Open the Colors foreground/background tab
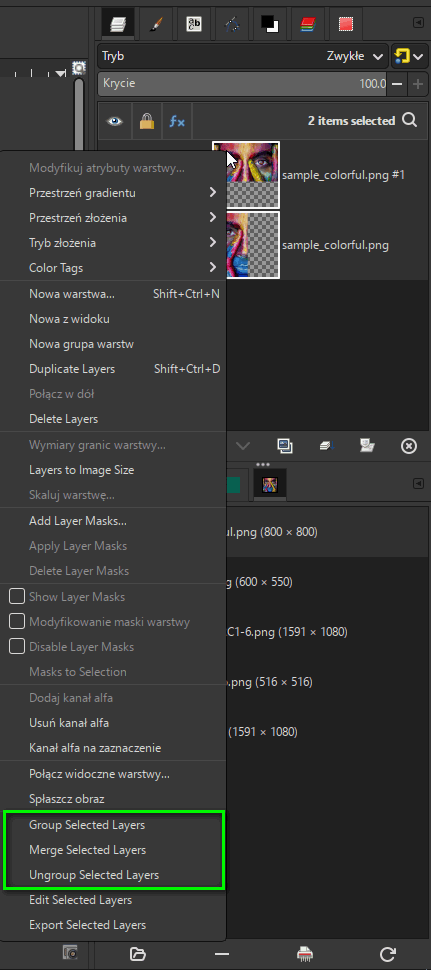The width and height of the screenshot is (431, 970). [x=270, y=24]
